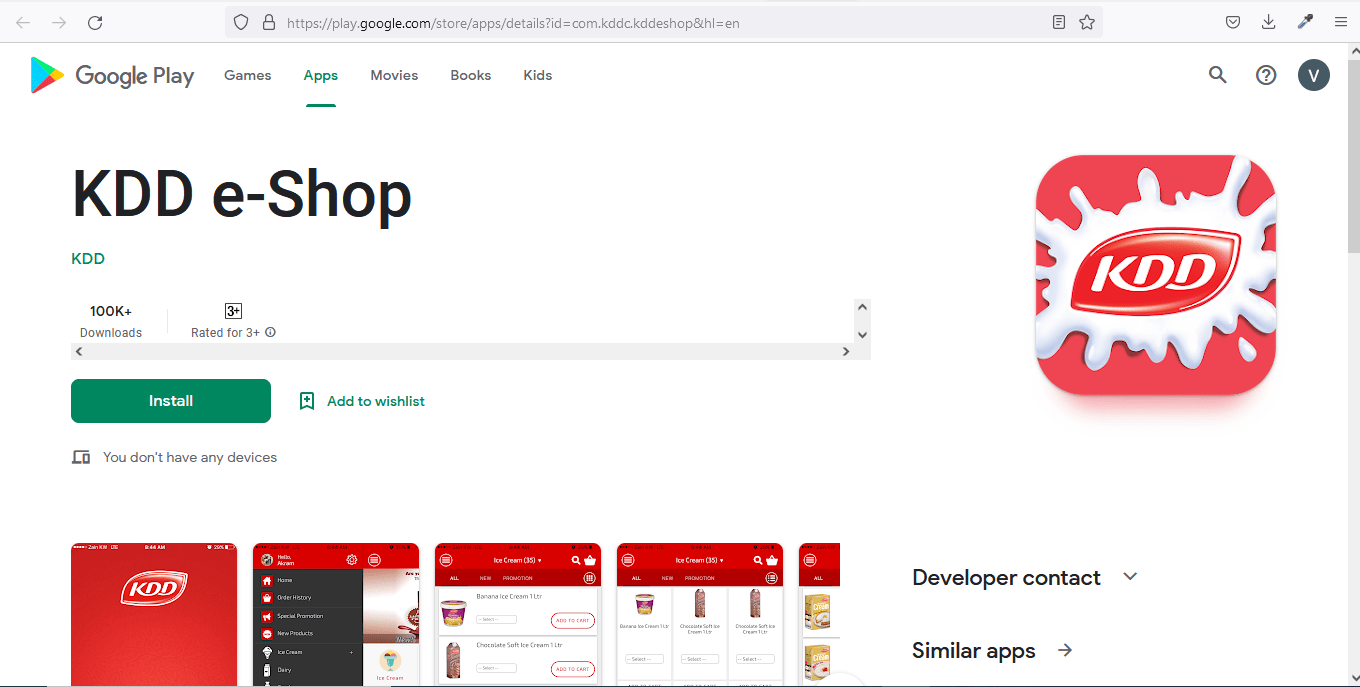This screenshot has width=1360, height=687.
Task: Open the Firefox hamburger application menu
Action: 1340,22
